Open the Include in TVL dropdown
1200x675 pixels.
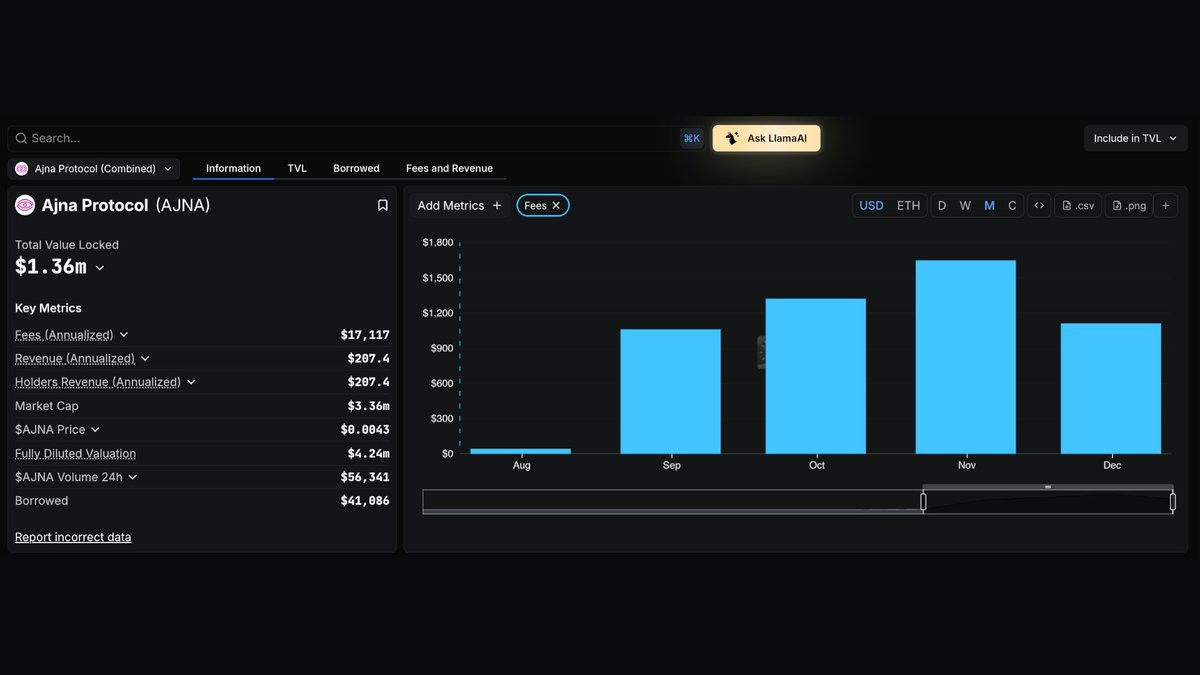click(1135, 138)
